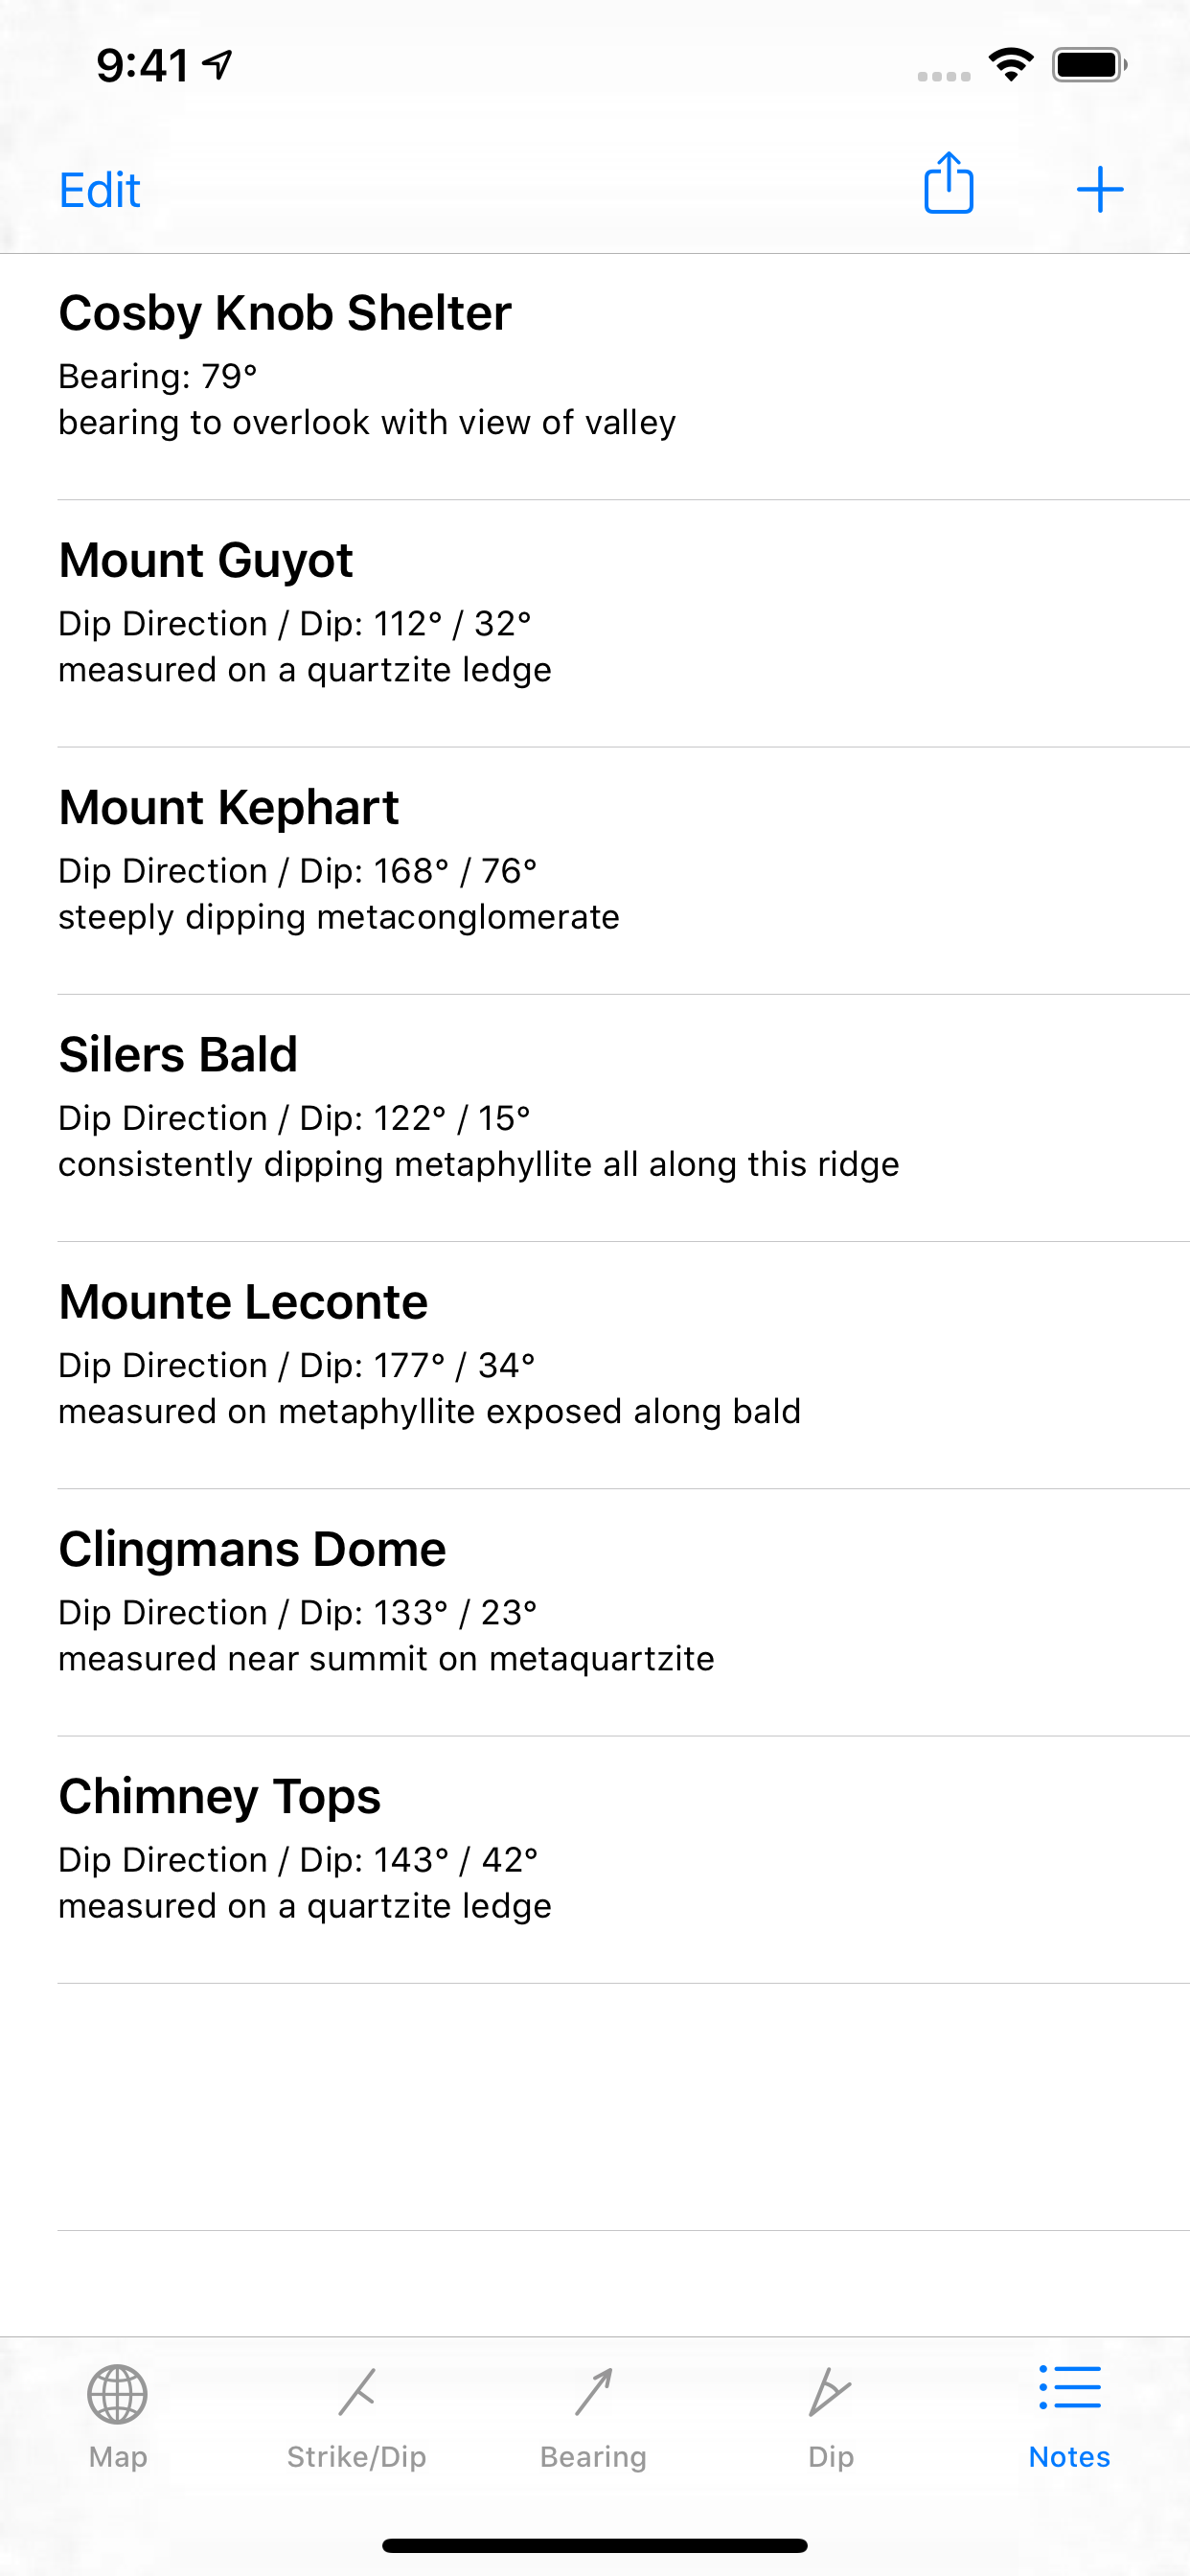Select the Strike/Dip compass icon
Image resolution: width=1190 pixels, height=2576 pixels.
[357, 2392]
